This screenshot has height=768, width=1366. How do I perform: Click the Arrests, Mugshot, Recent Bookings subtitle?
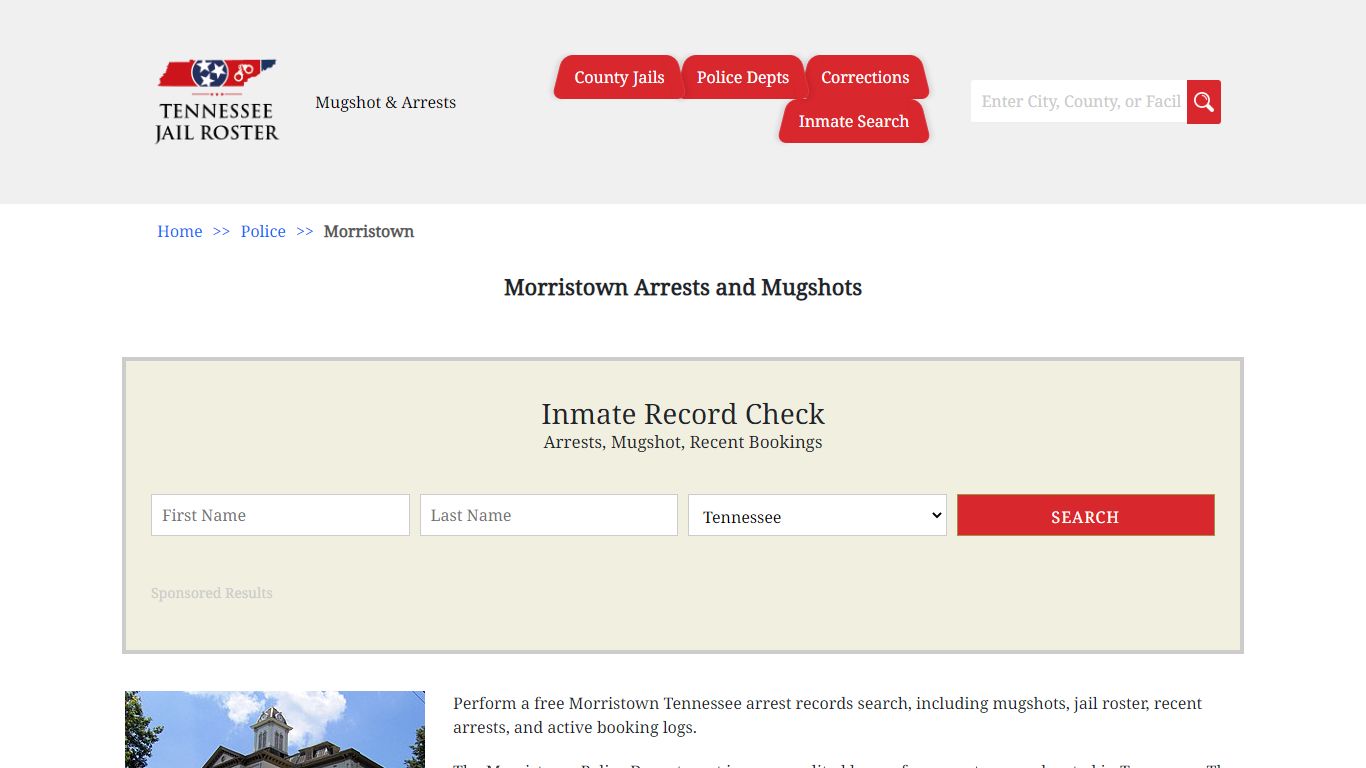(683, 442)
